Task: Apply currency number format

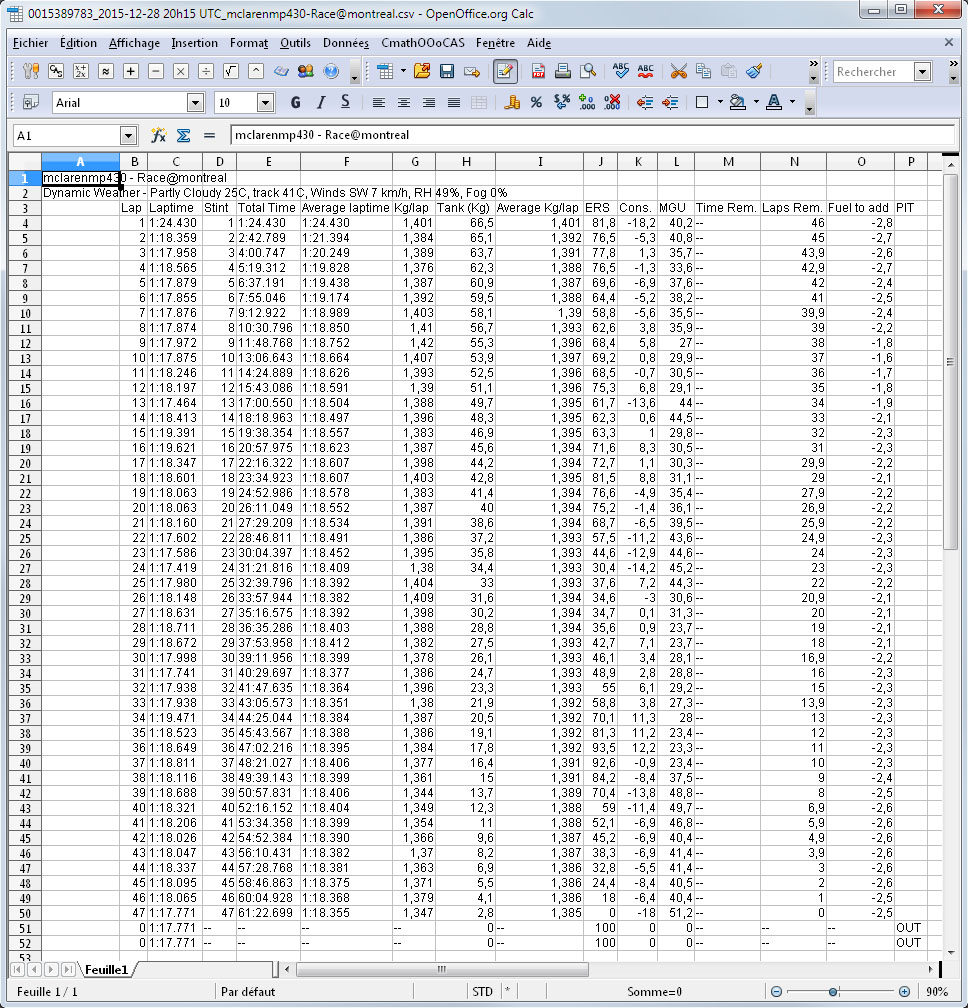Action: [512, 103]
